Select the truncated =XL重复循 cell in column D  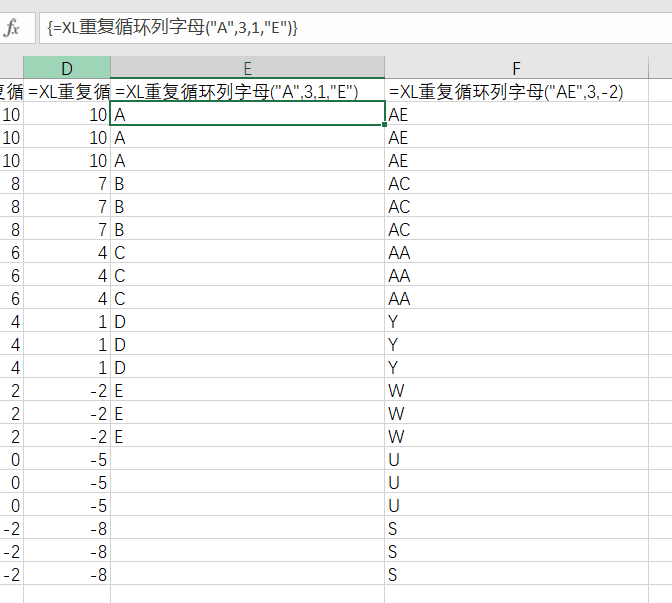pos(67,92)
